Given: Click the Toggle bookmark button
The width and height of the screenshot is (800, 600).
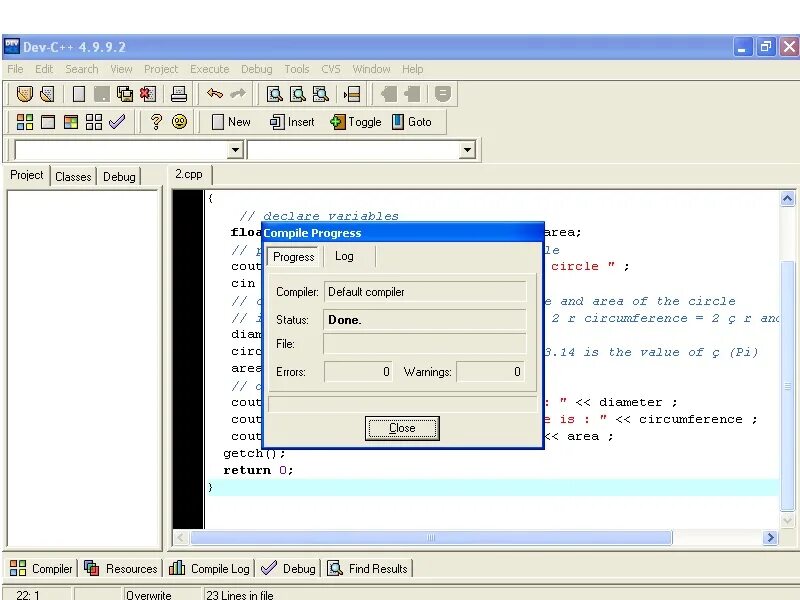Looking at the screenshot, I should coord(356,122).
